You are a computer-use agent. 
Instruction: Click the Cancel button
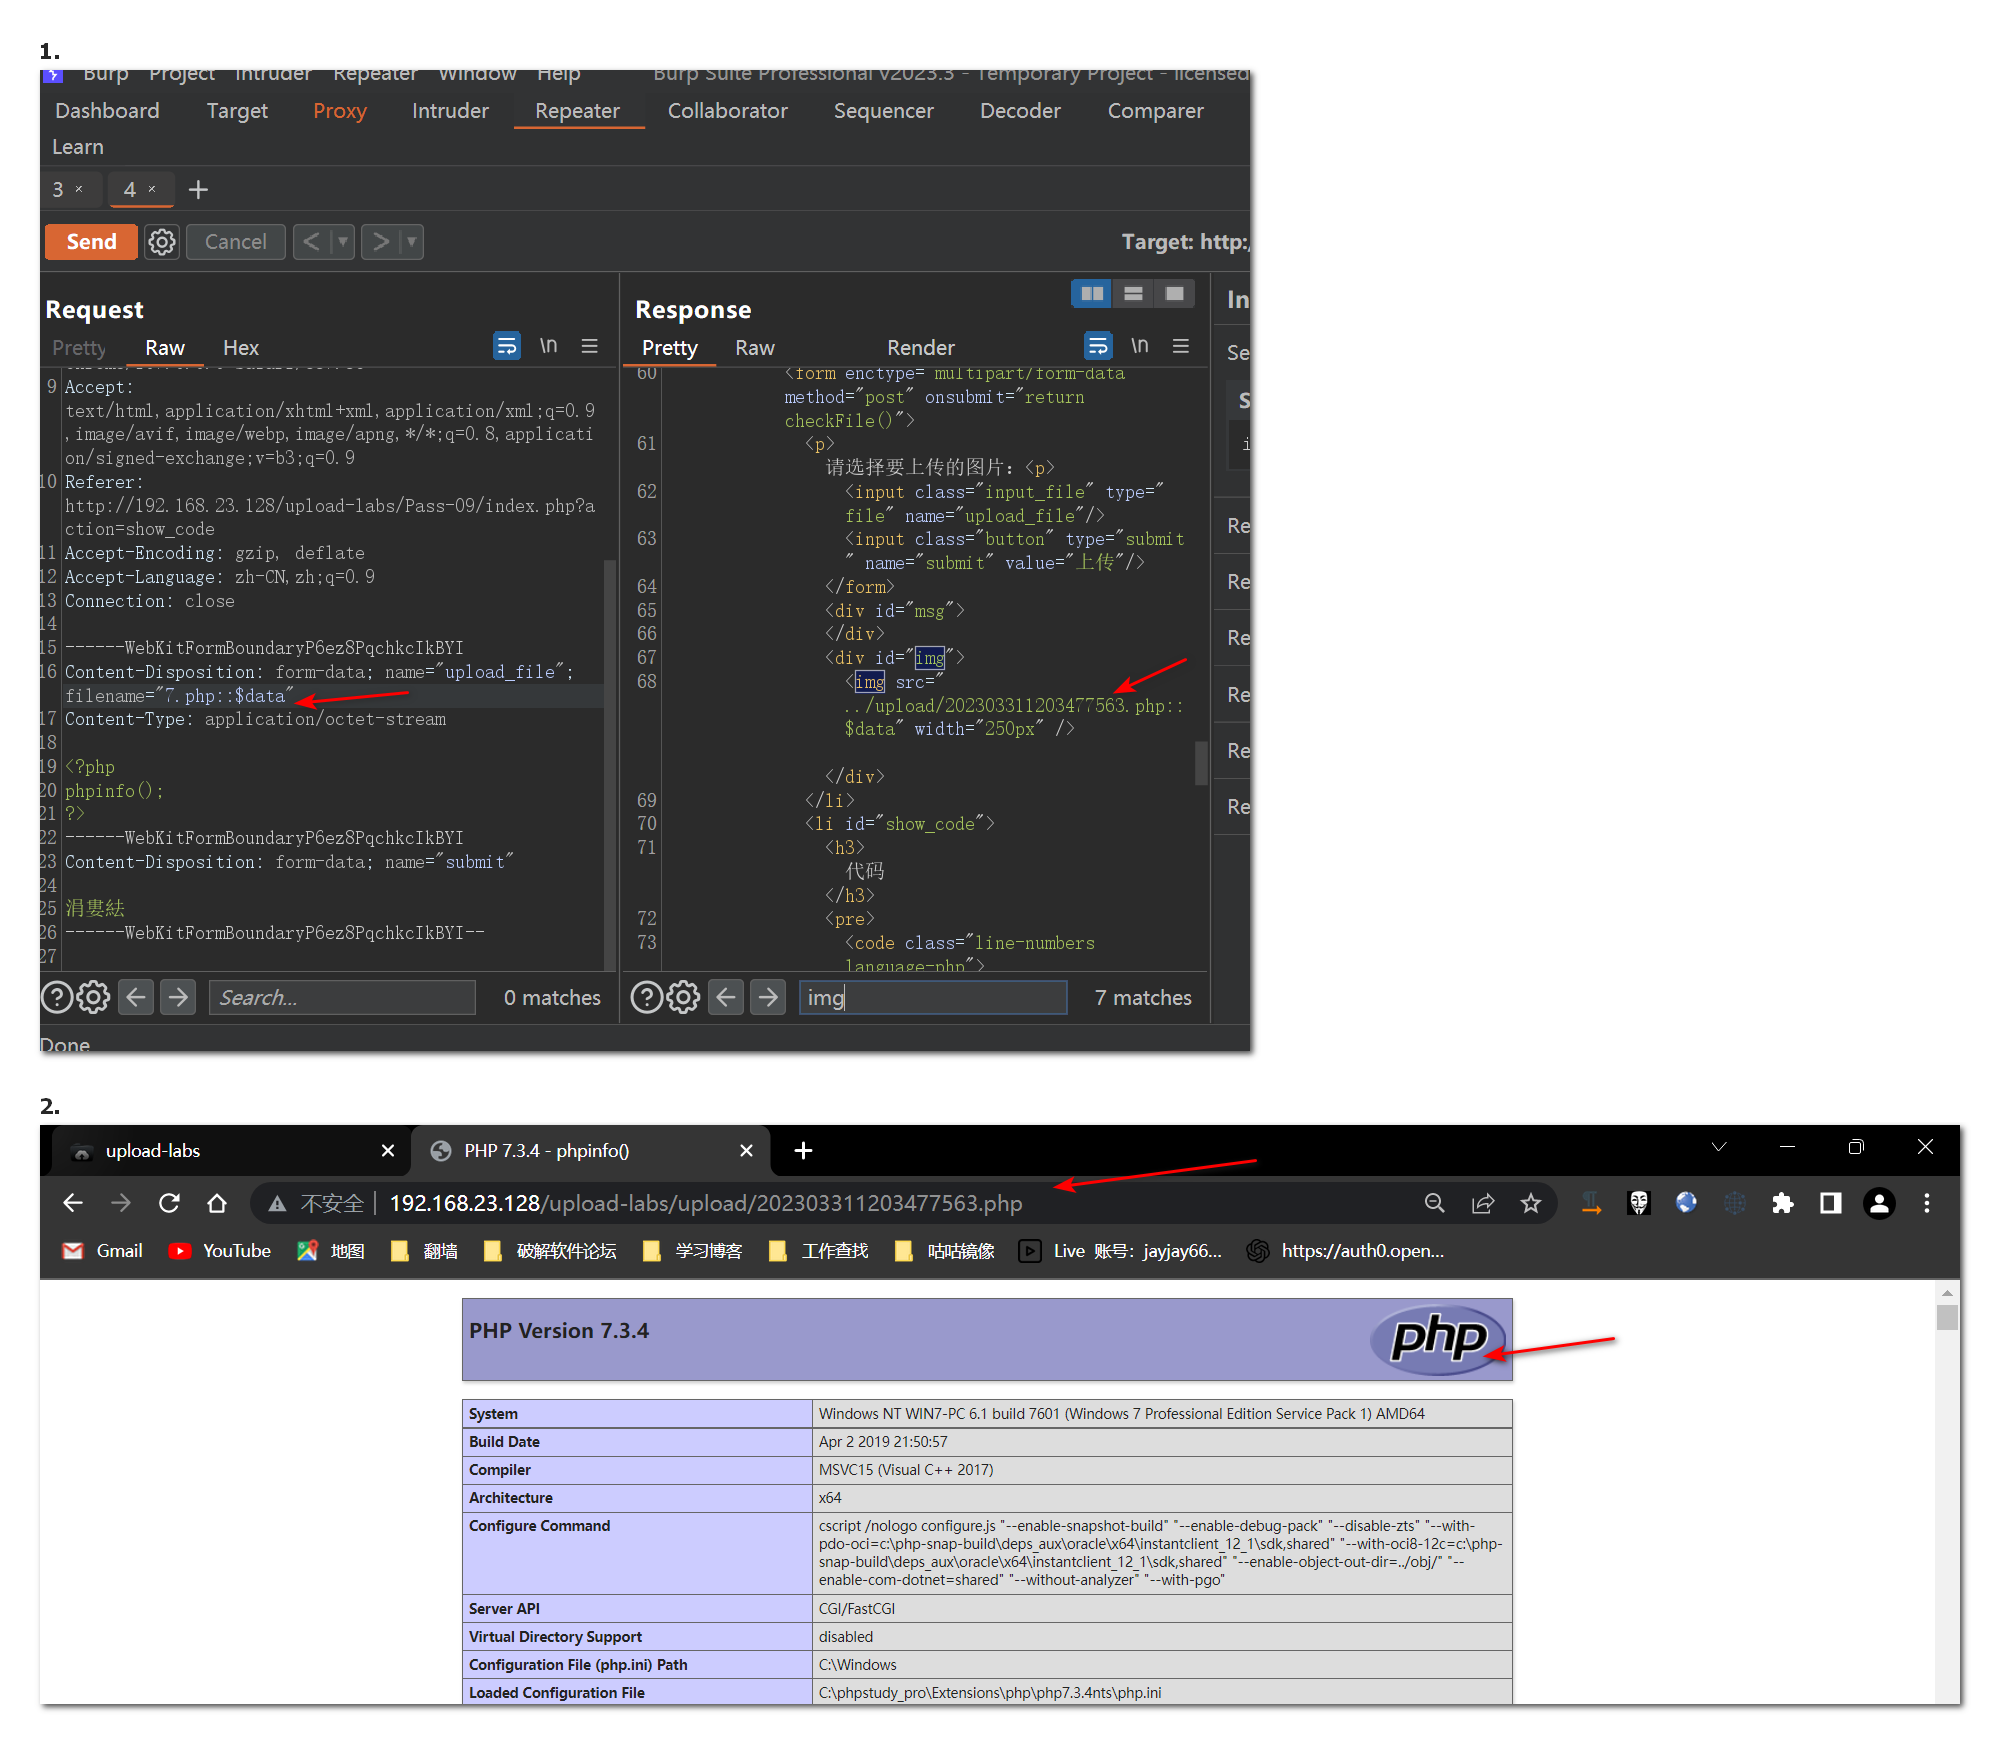click(235, 242)
